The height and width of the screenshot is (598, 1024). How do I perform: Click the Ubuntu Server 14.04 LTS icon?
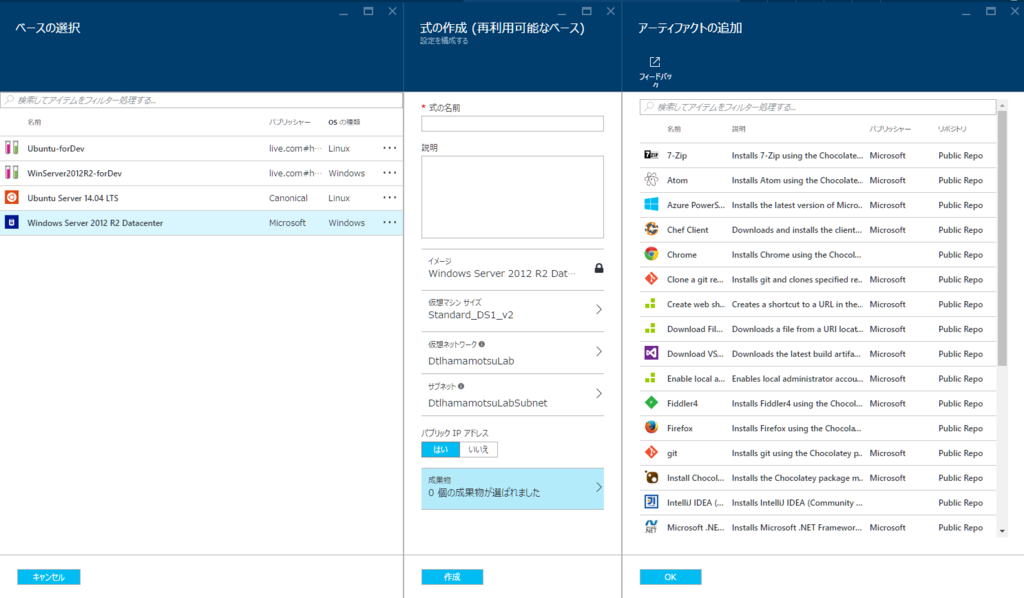11,197
